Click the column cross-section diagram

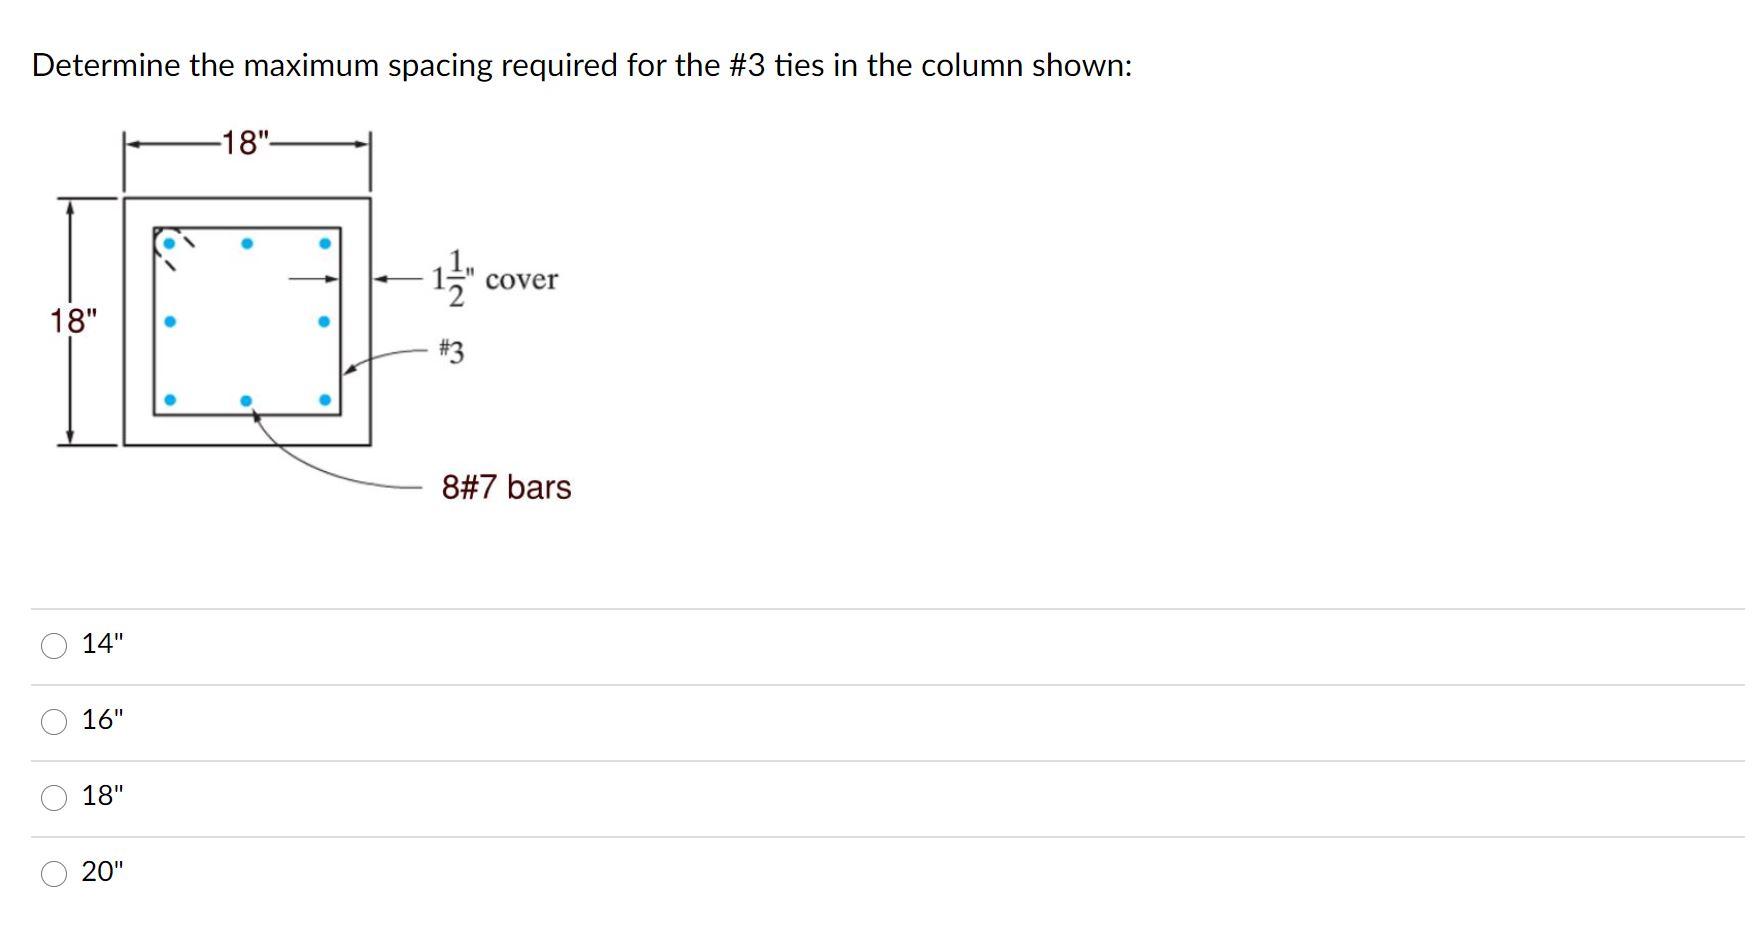[247, 320]
